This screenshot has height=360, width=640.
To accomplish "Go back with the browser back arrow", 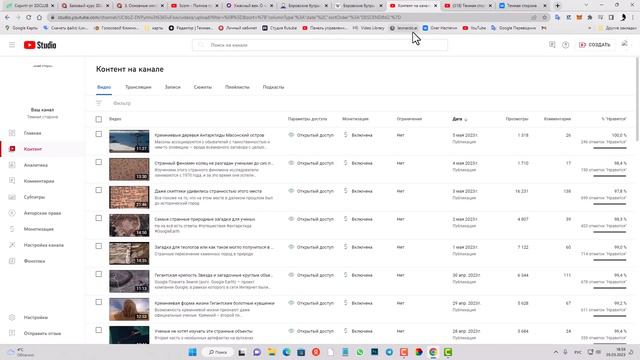I will [x=7, y=18].
